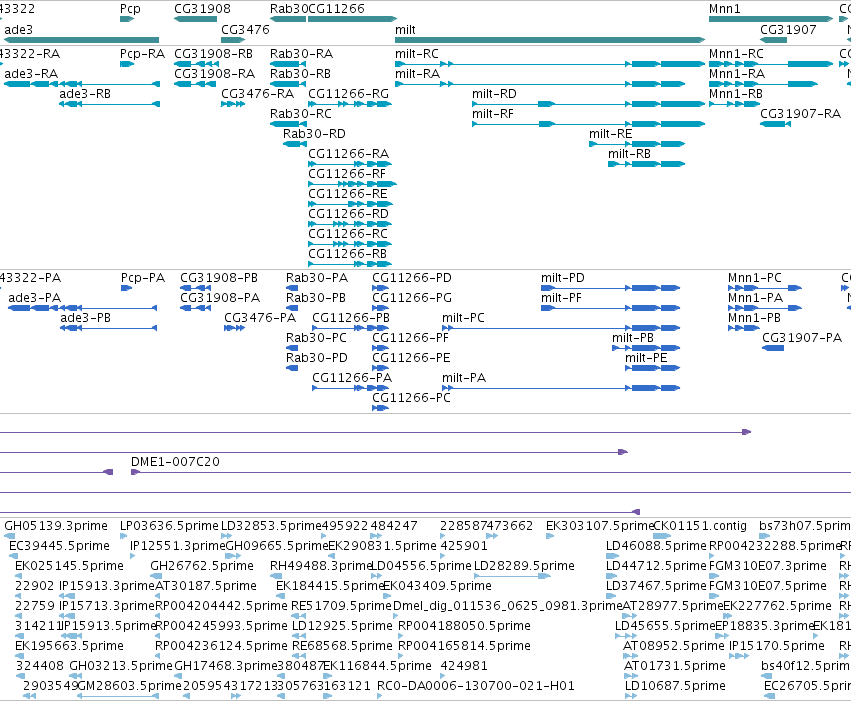
Task: Select the ade3-RB transcript
Action: 85,94
